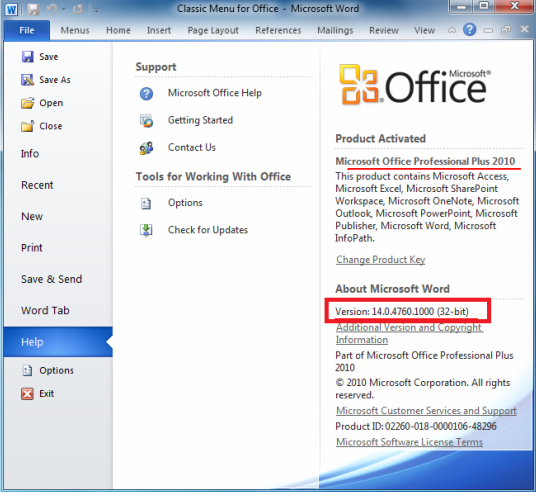Click the 'About Microsoft Word' heading
536x492 pixels.
[x=392, y=289]
